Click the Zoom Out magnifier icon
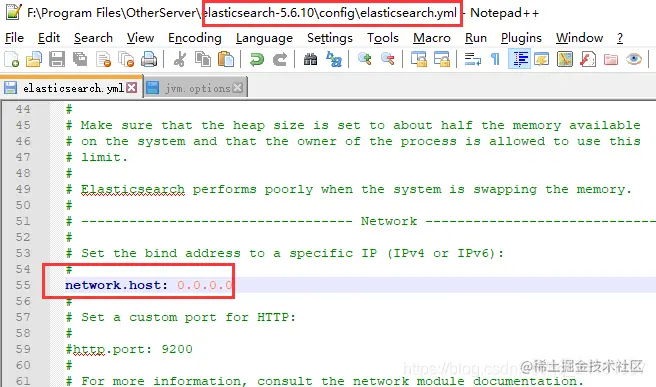656x387 pixels. pyautogui.click(x=388, y=59)
